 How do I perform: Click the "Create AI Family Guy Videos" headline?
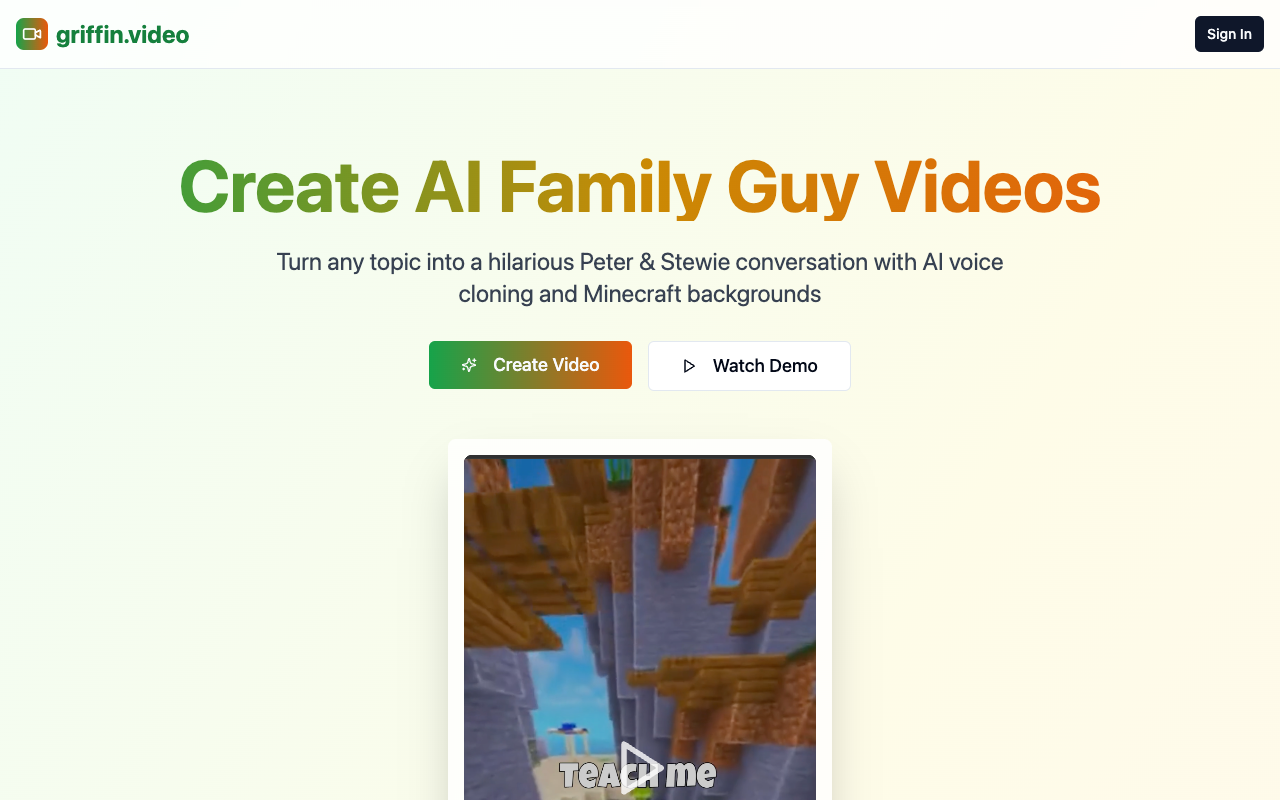coord(640,187)
